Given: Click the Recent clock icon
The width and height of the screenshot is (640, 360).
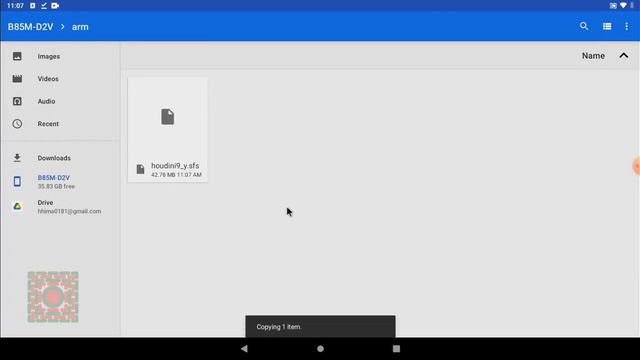Looking at the screenshot, I should (17, 124).
